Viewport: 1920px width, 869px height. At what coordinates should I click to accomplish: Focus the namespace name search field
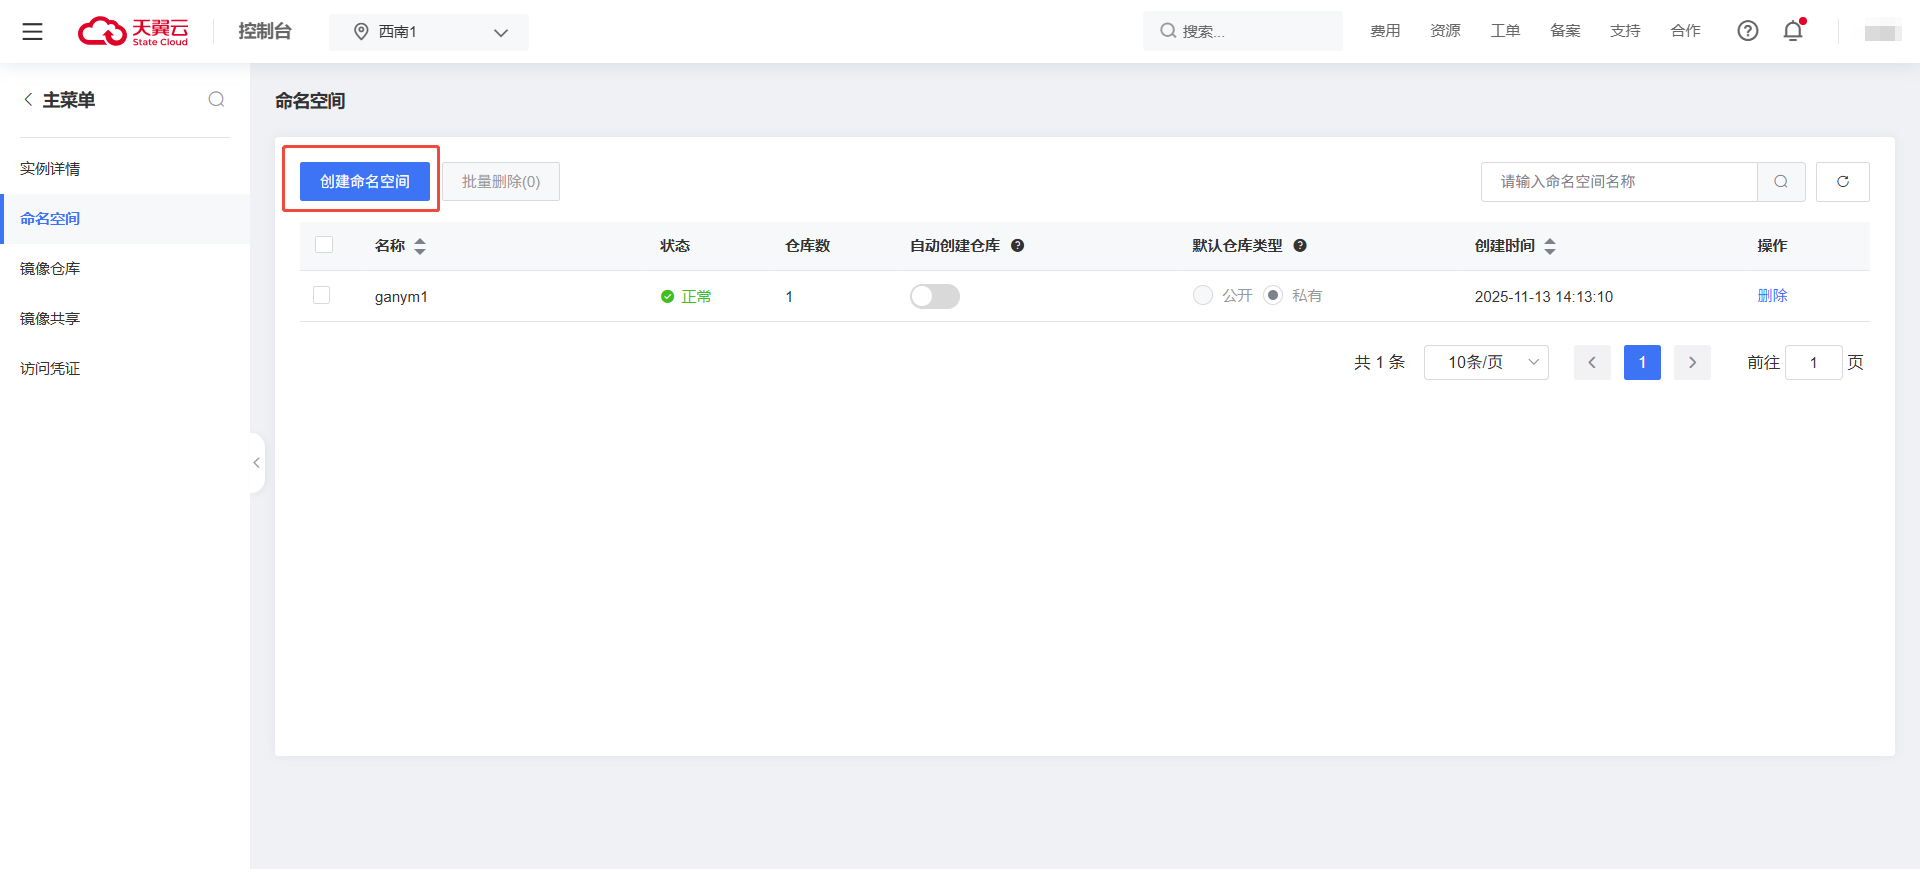1618,182
